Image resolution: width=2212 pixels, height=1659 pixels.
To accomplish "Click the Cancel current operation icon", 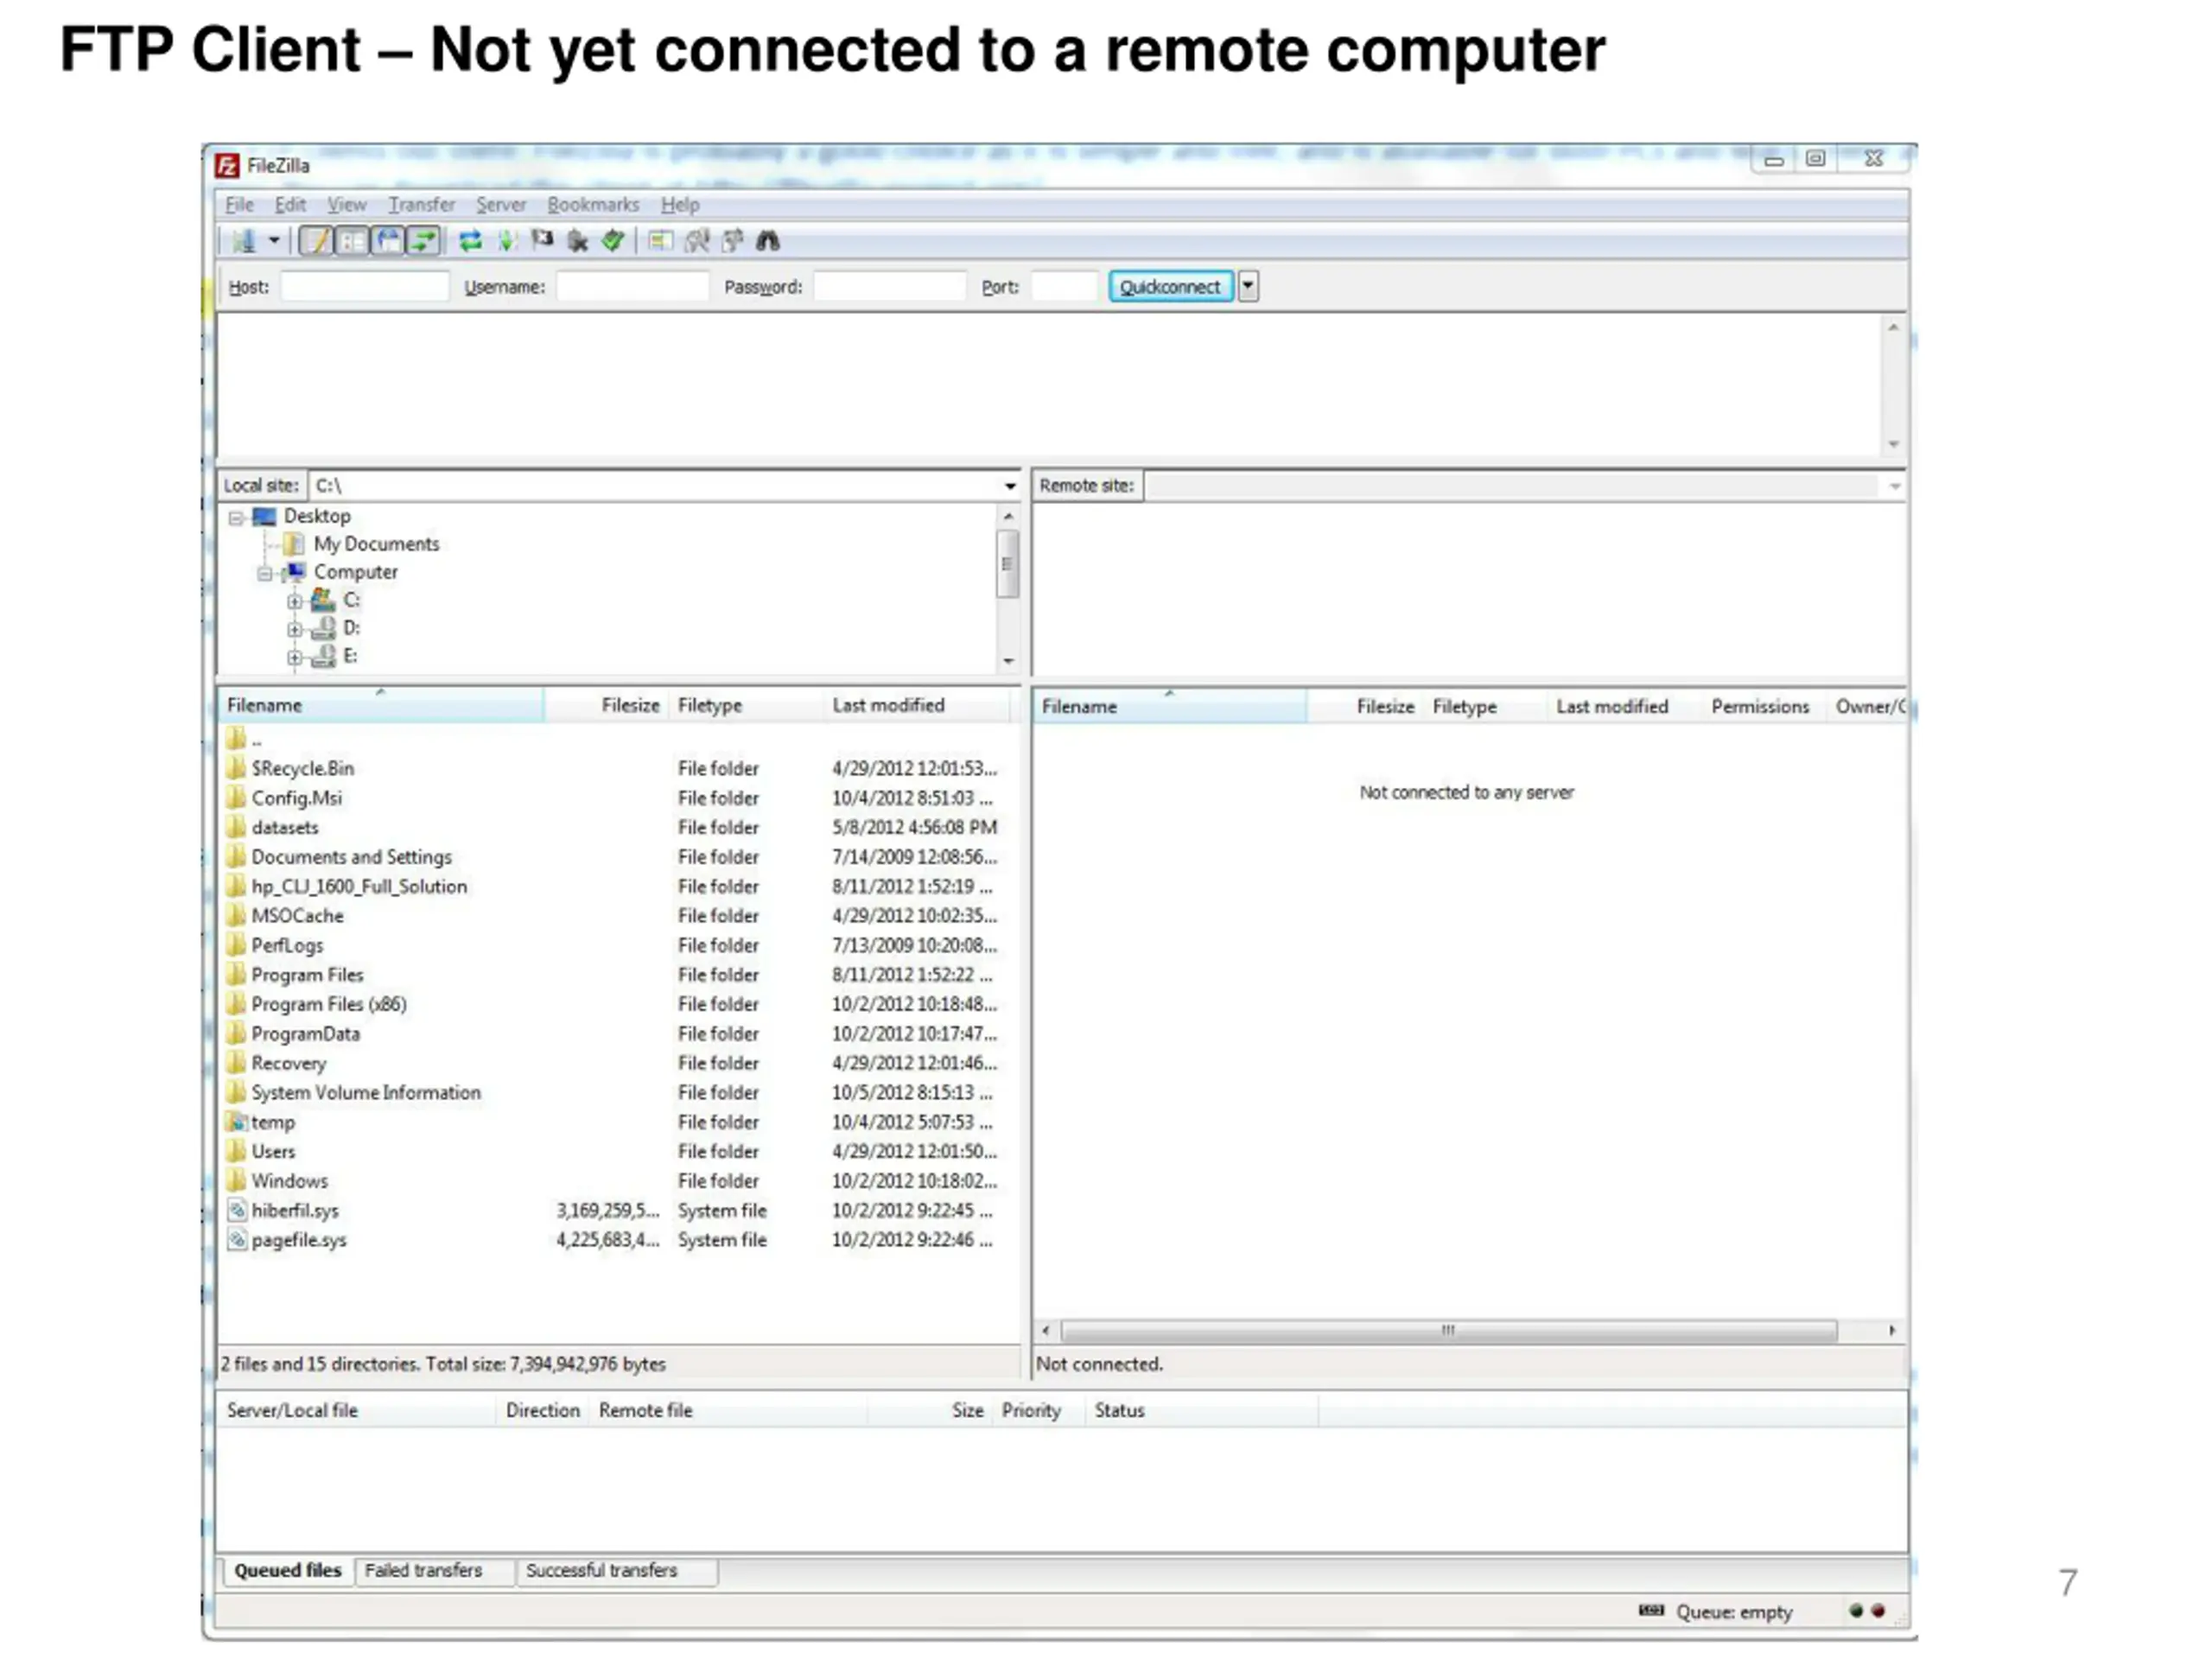I will (x=542, y=241).
